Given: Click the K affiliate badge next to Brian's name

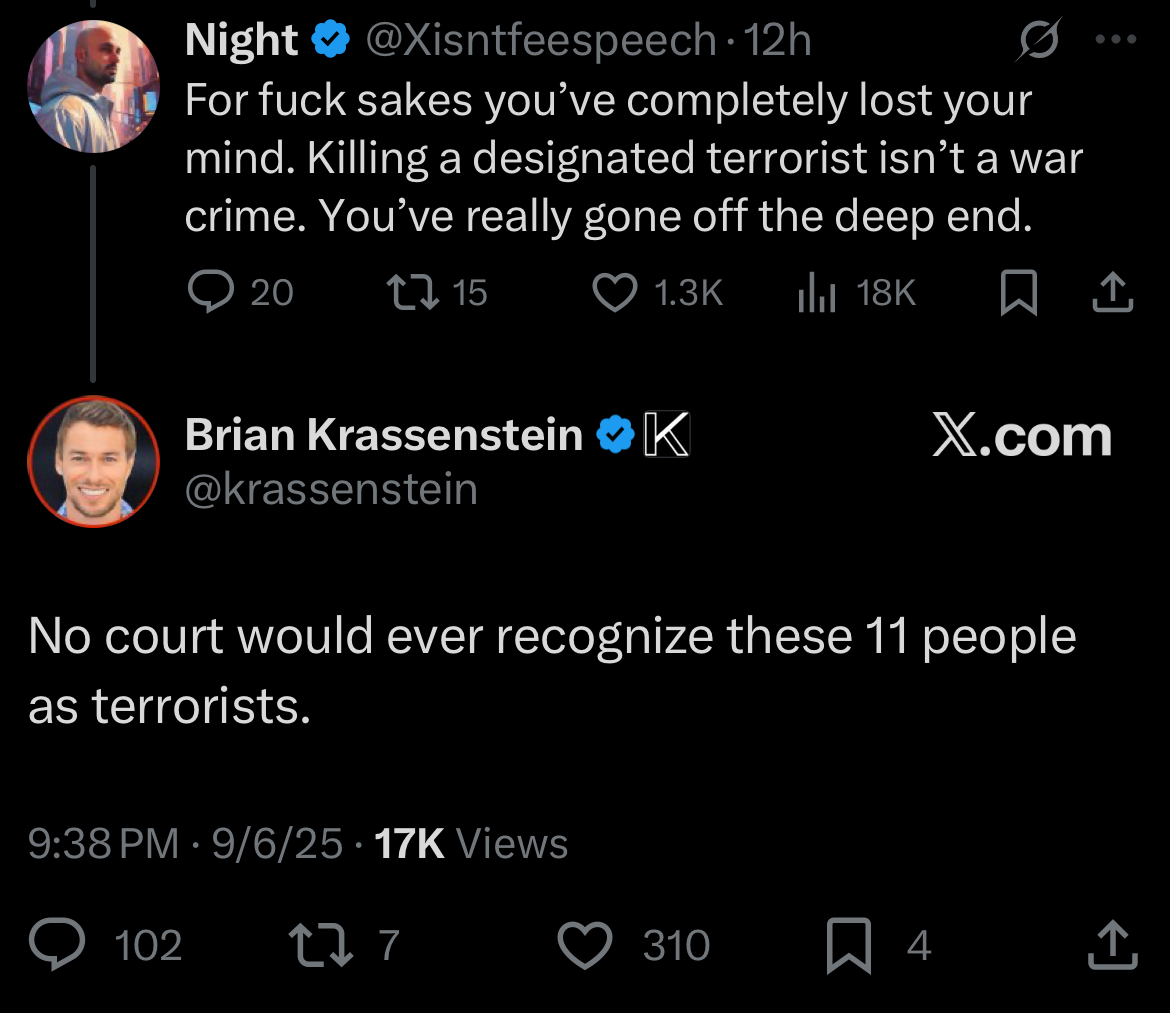Looking at the screenshot, I should pyautogui.click(x=666, y=433).
